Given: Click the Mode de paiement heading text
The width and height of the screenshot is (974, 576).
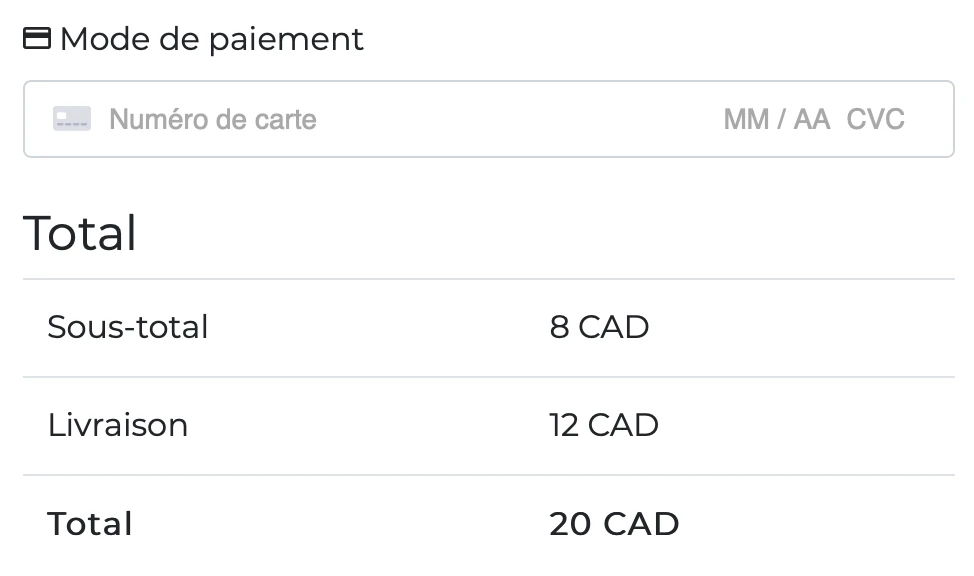Looking at the screenshot, I should (211, 39).
